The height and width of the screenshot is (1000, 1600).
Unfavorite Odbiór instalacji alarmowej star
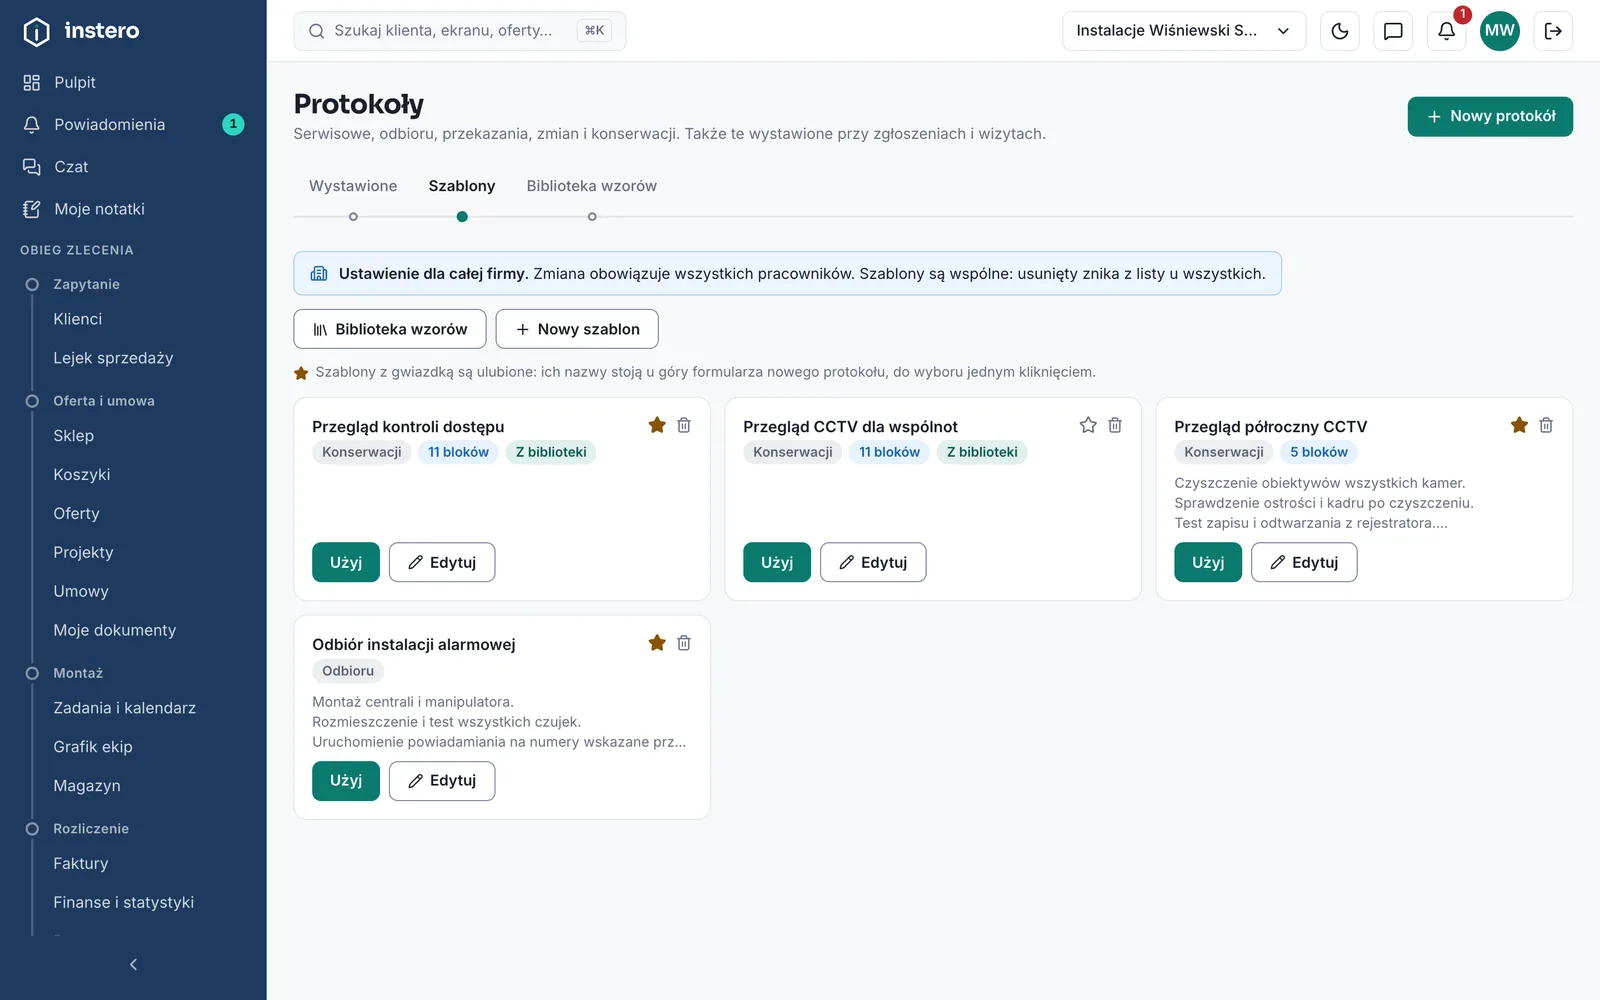(657, 643)
